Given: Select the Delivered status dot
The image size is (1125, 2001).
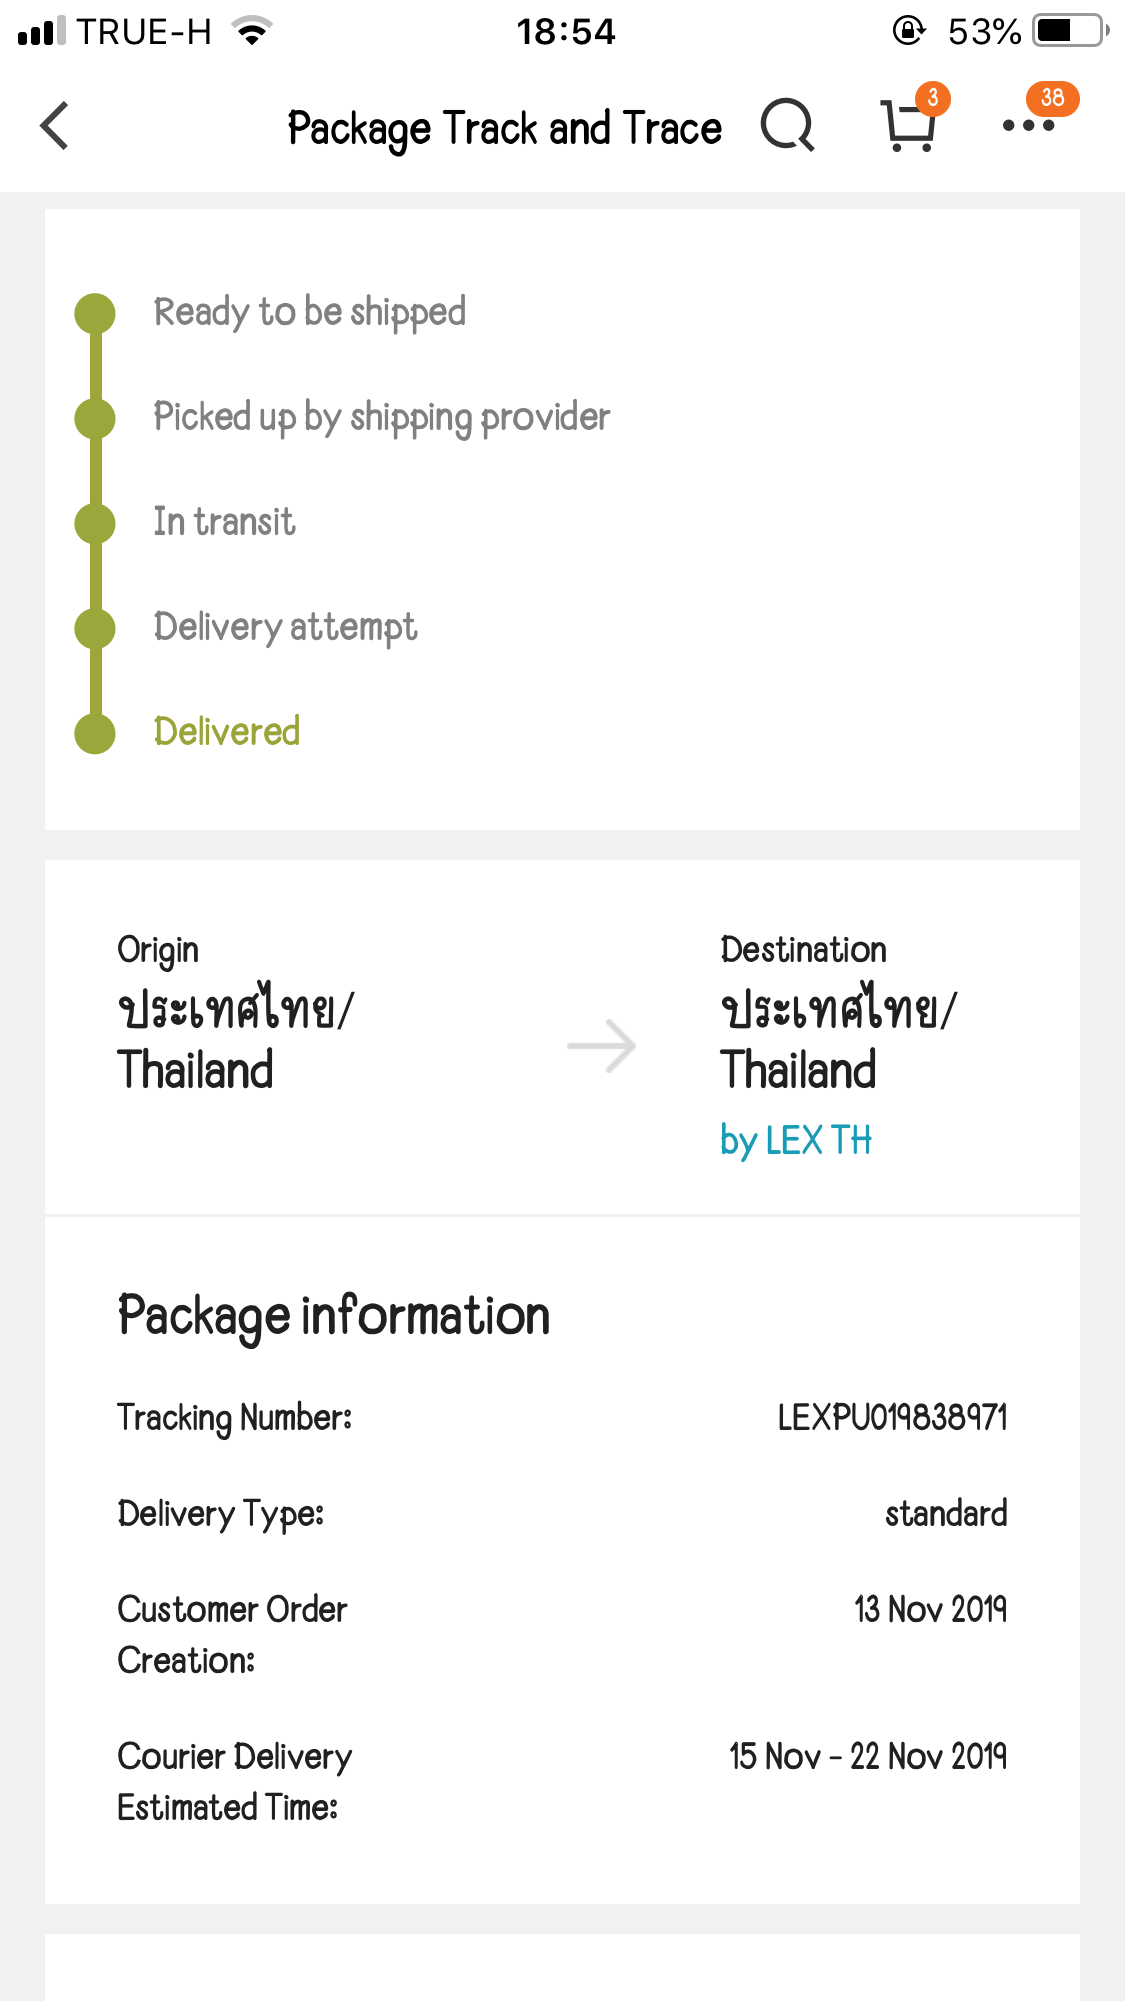Looking at the screenshot, I should point(96,733).
